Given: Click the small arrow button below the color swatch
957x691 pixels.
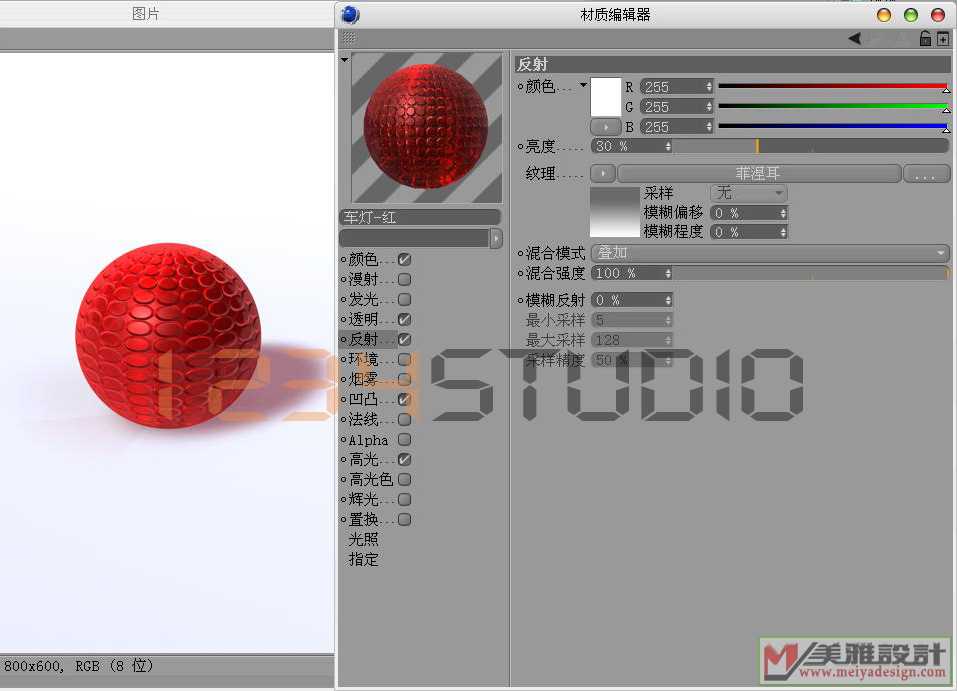Looking at the screenshot, I should [x=606, y=127].
